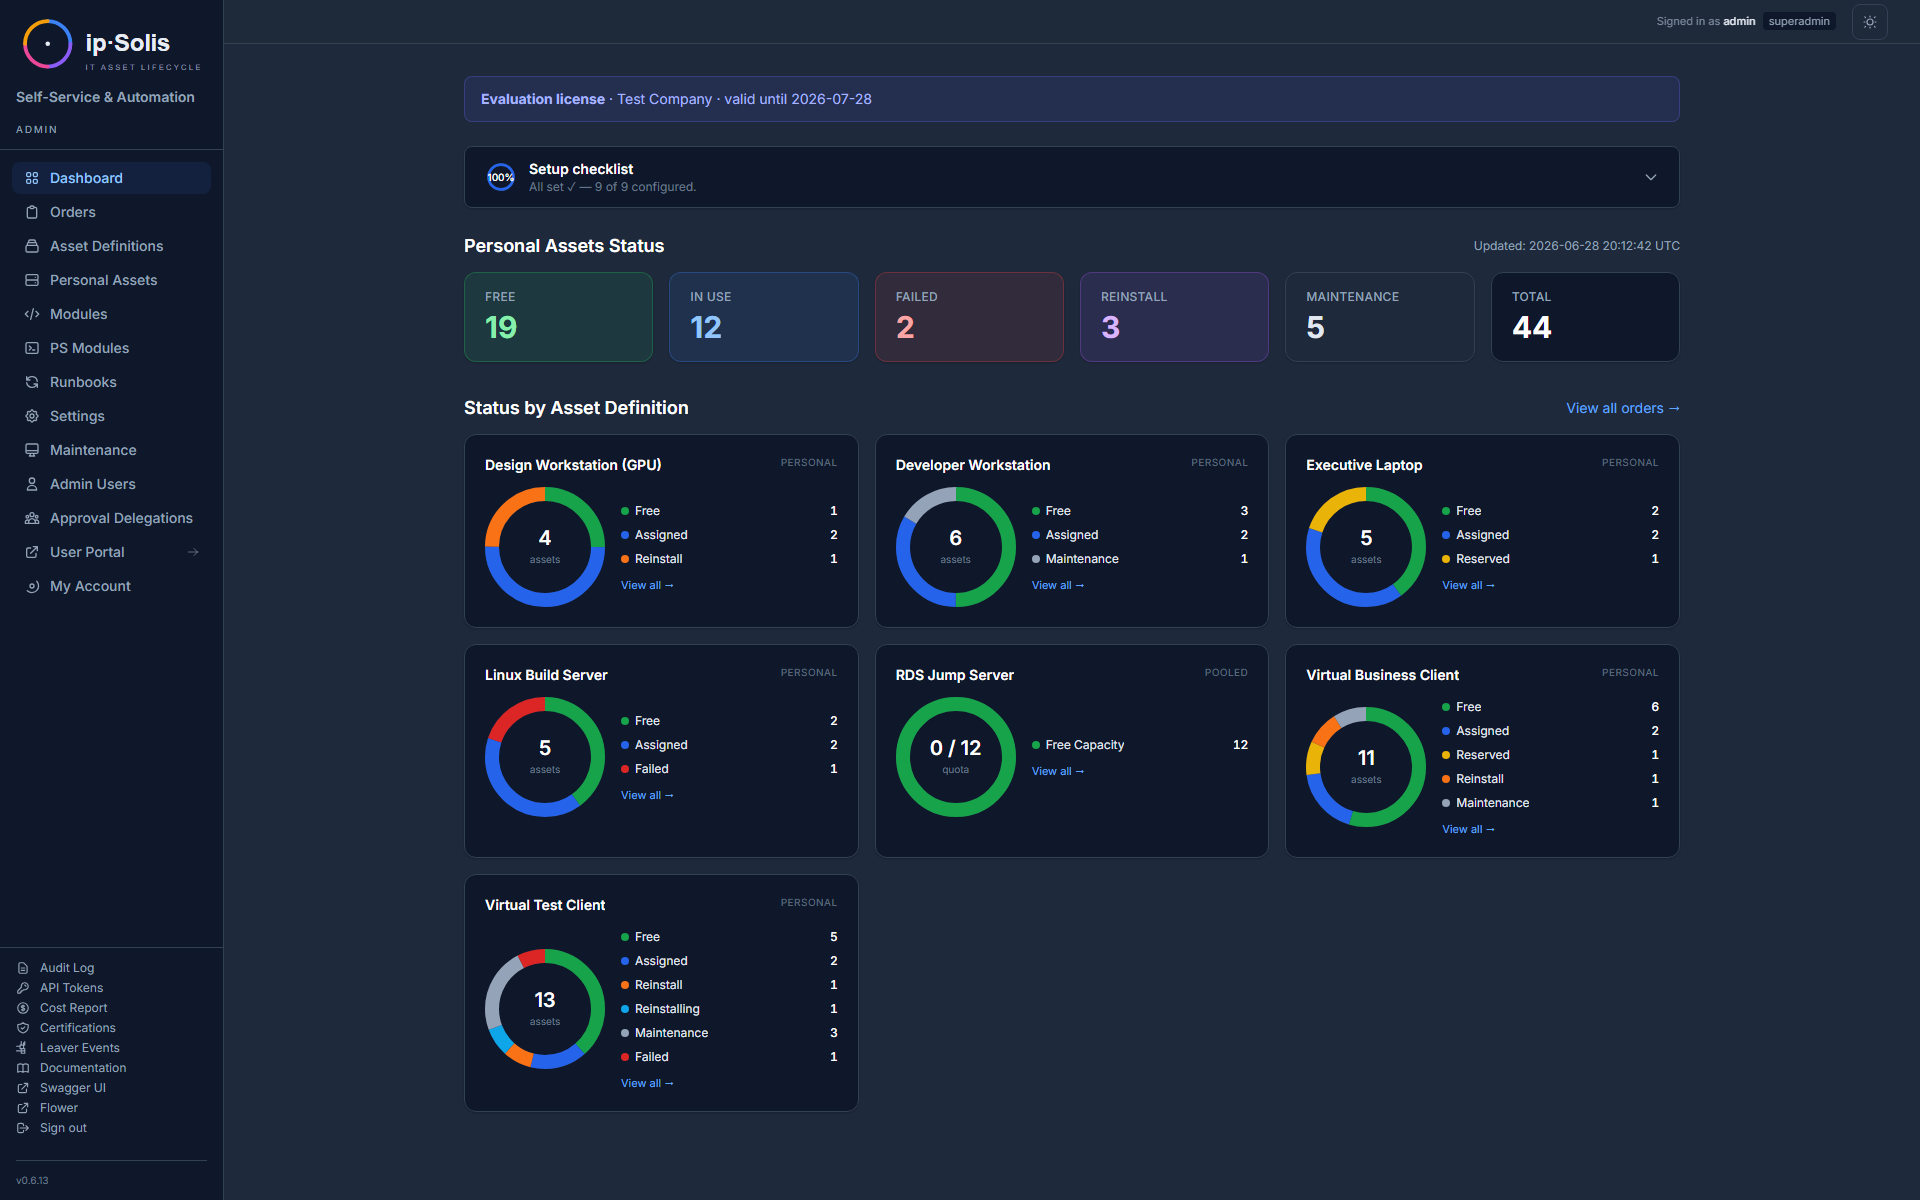Click View all in Virtual Business Client card
The image size is (1920, 1200).
[1468, 829]
